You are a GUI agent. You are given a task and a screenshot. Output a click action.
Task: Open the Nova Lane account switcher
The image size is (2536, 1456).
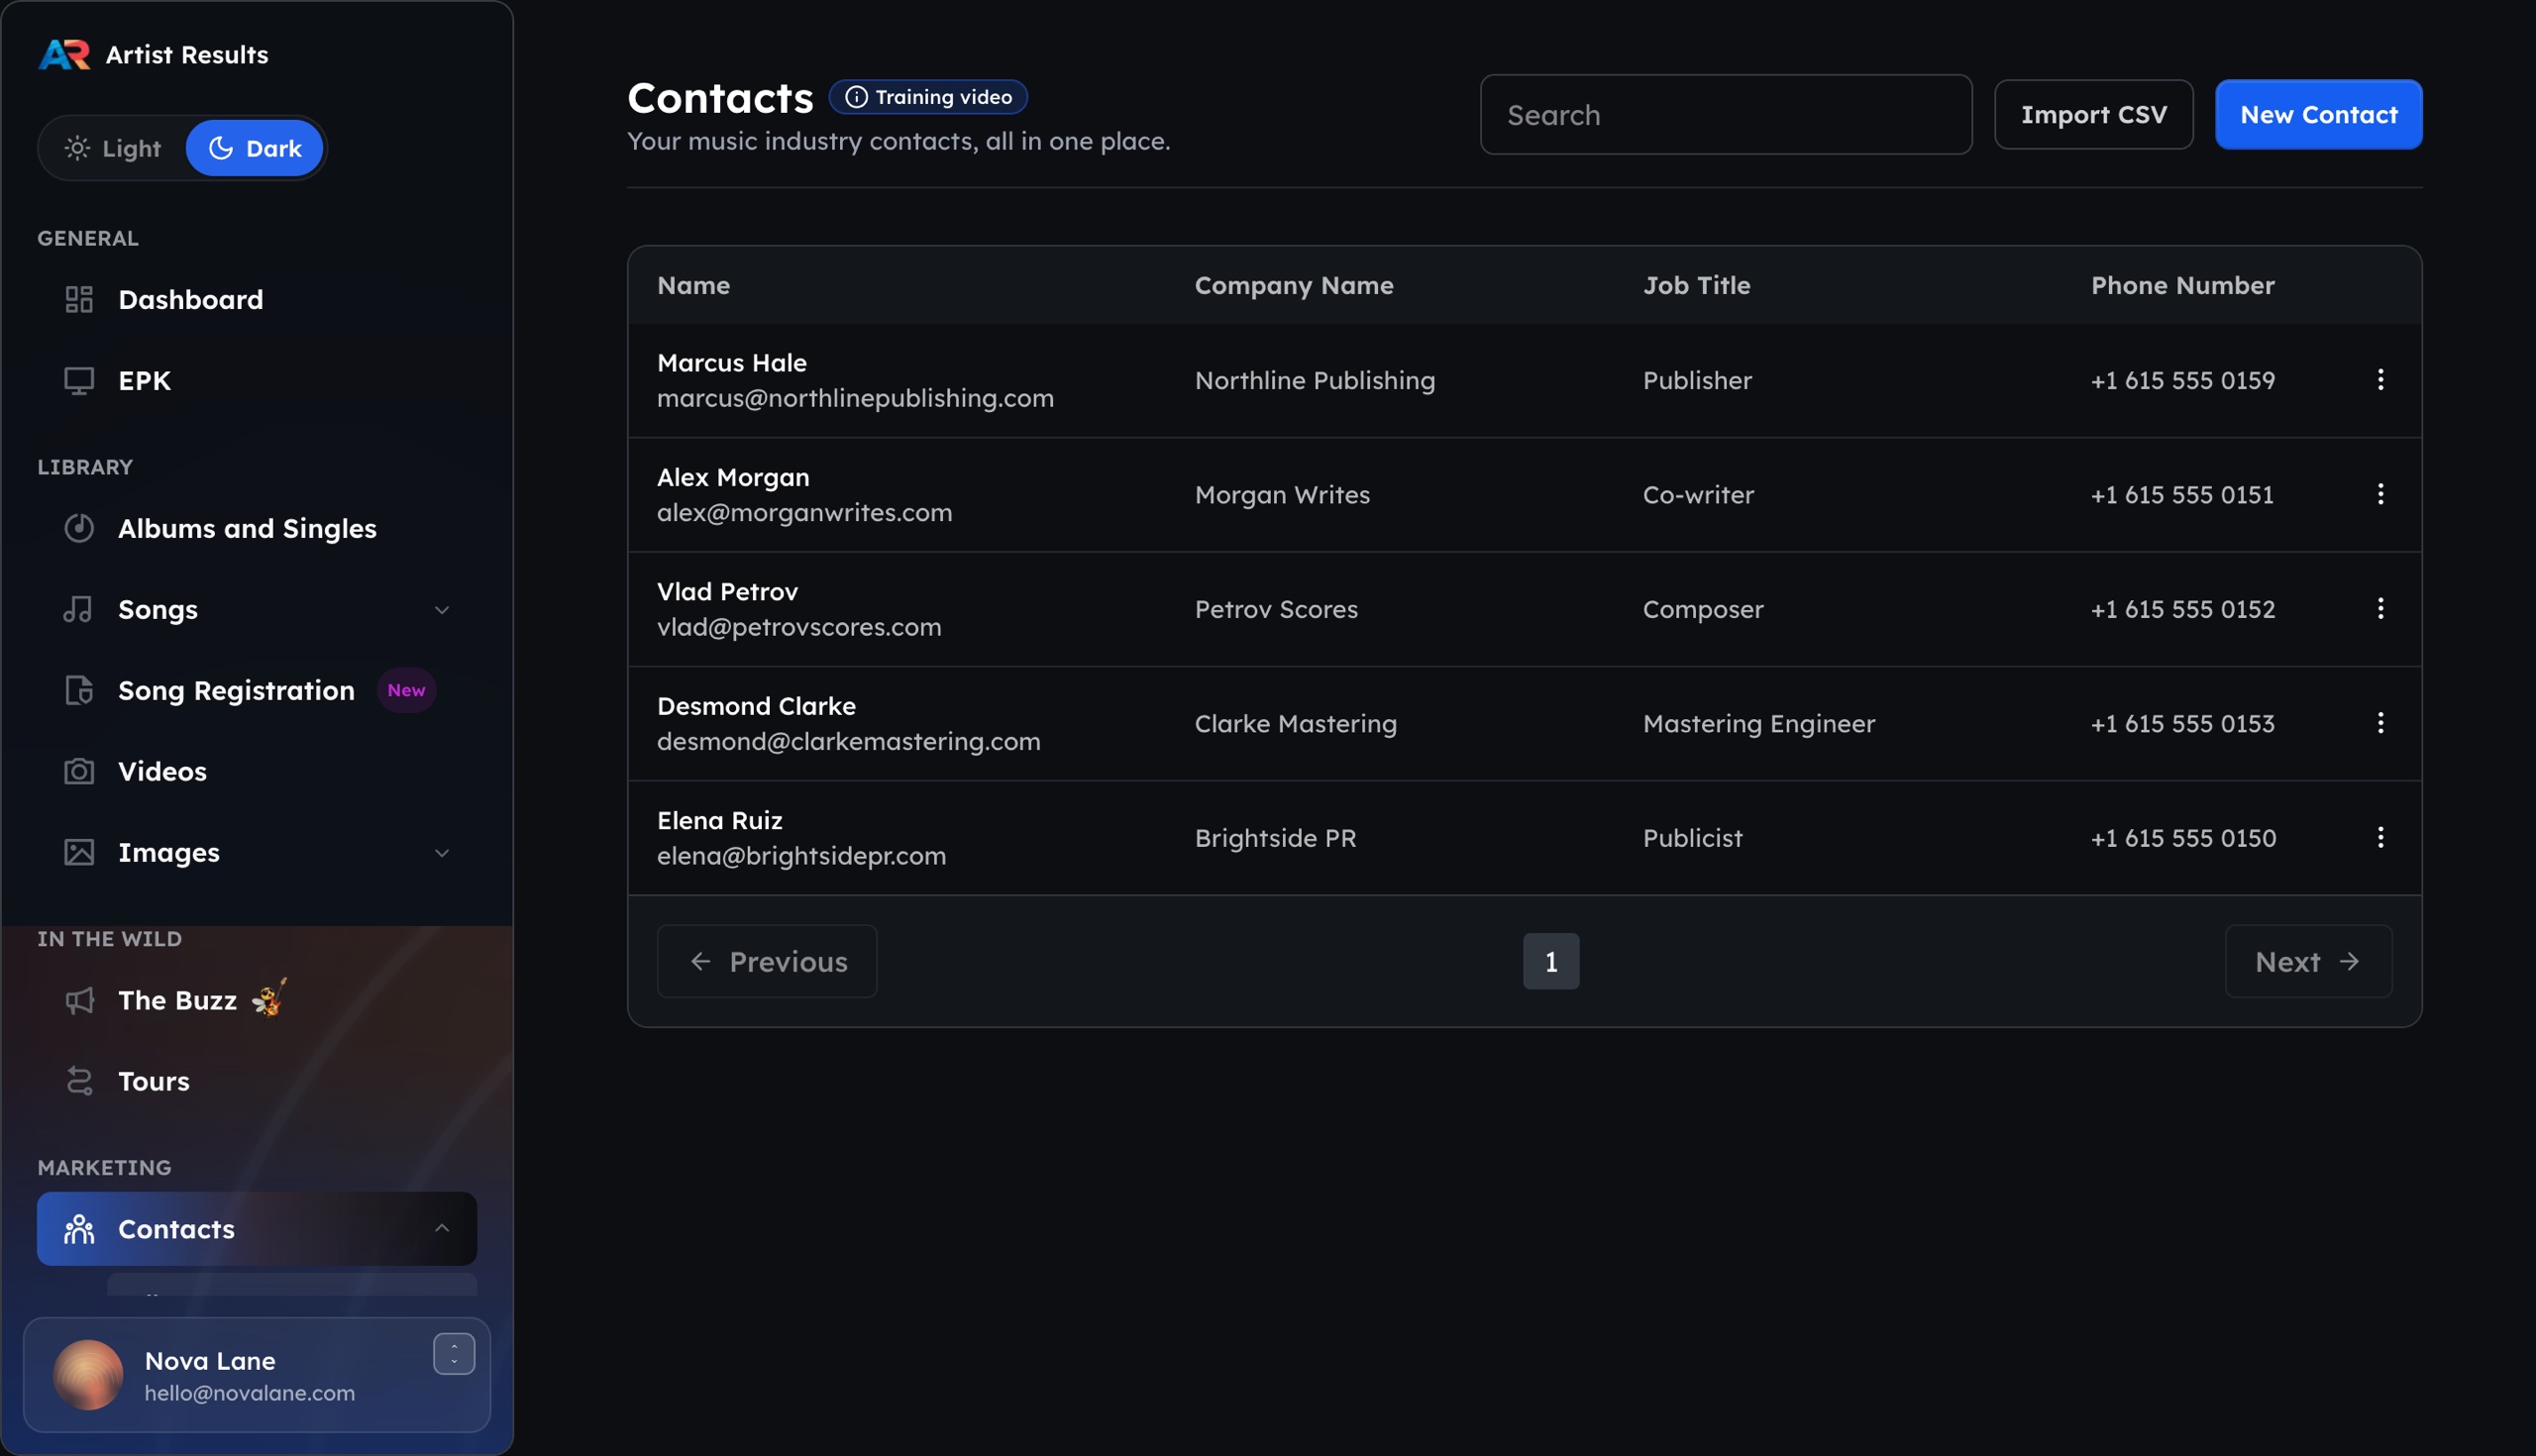point(454,1354)
